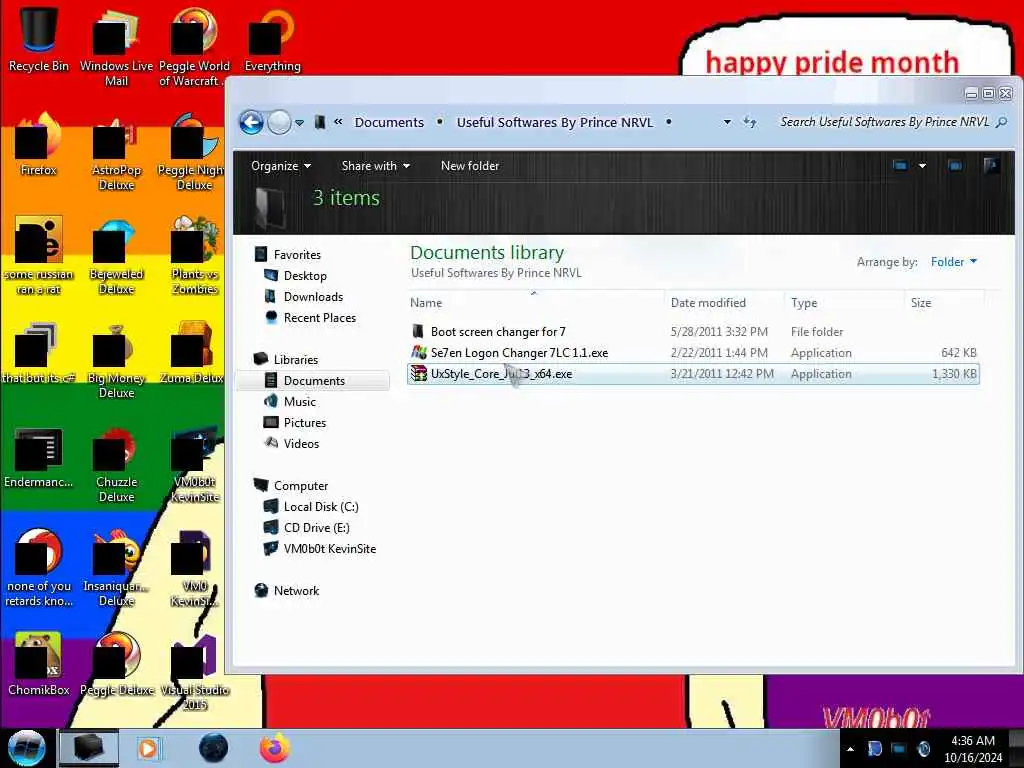Open the Organize menu
This screenshot has width=1024, height=768.
point(281,166)
